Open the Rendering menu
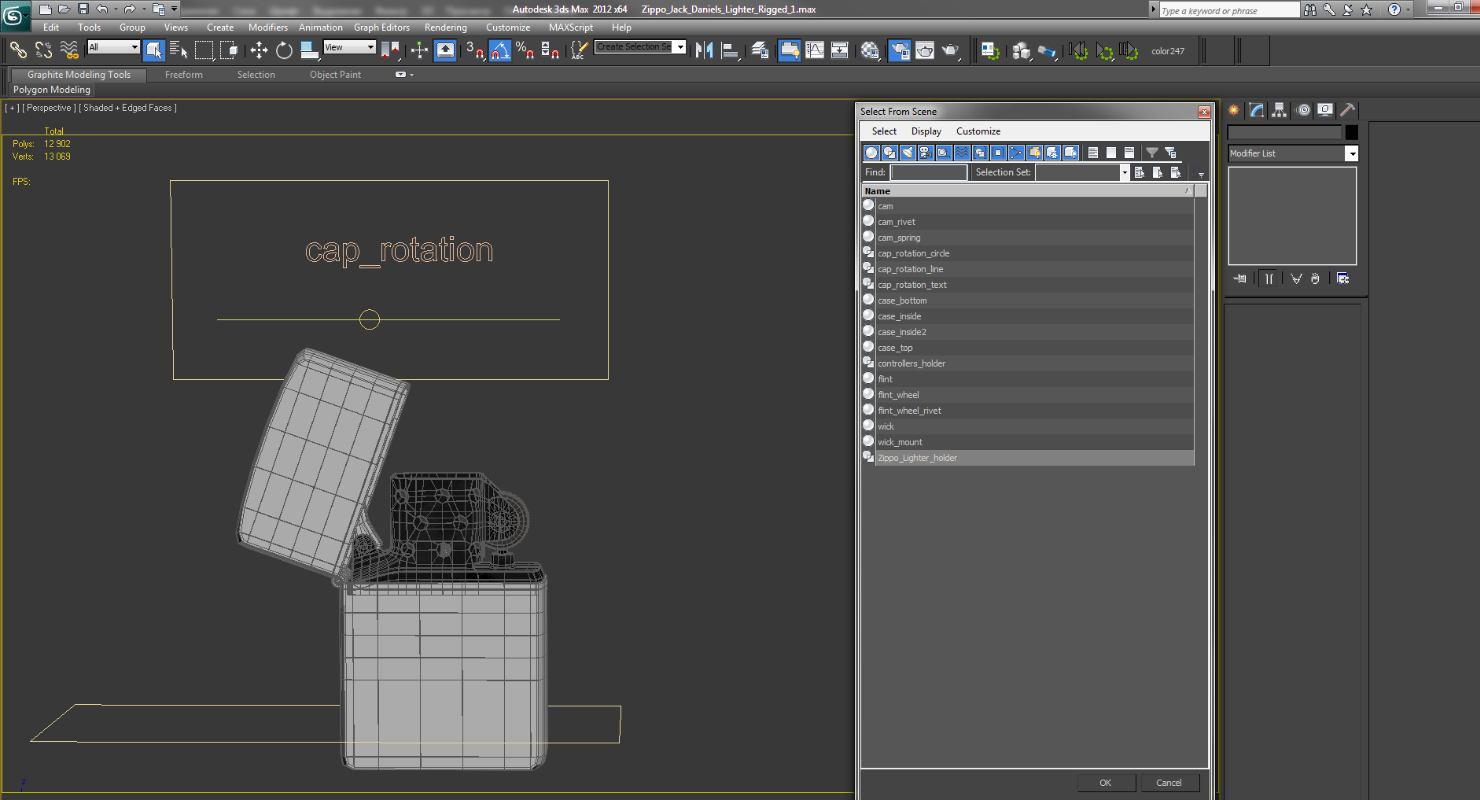1480x800 pixels. (x=445, y=27)
